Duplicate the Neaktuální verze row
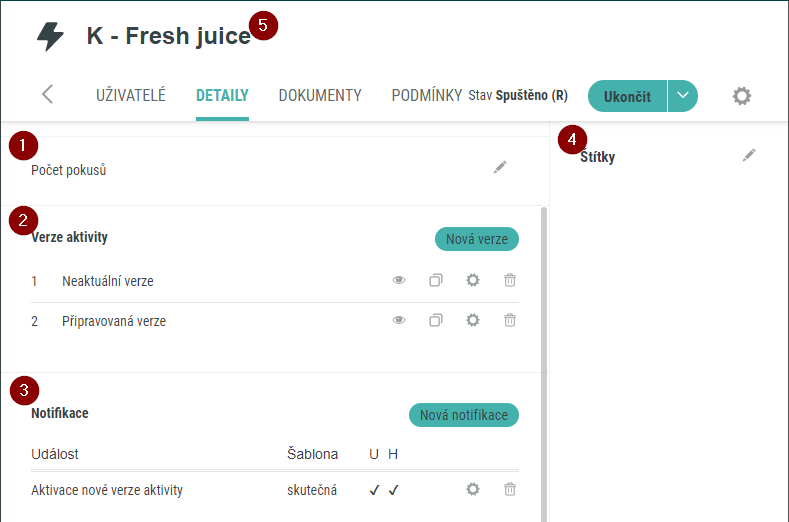Image resolution: width=789 pixels, height=522 pixels. pyautogui.click(x=436, y=280)
